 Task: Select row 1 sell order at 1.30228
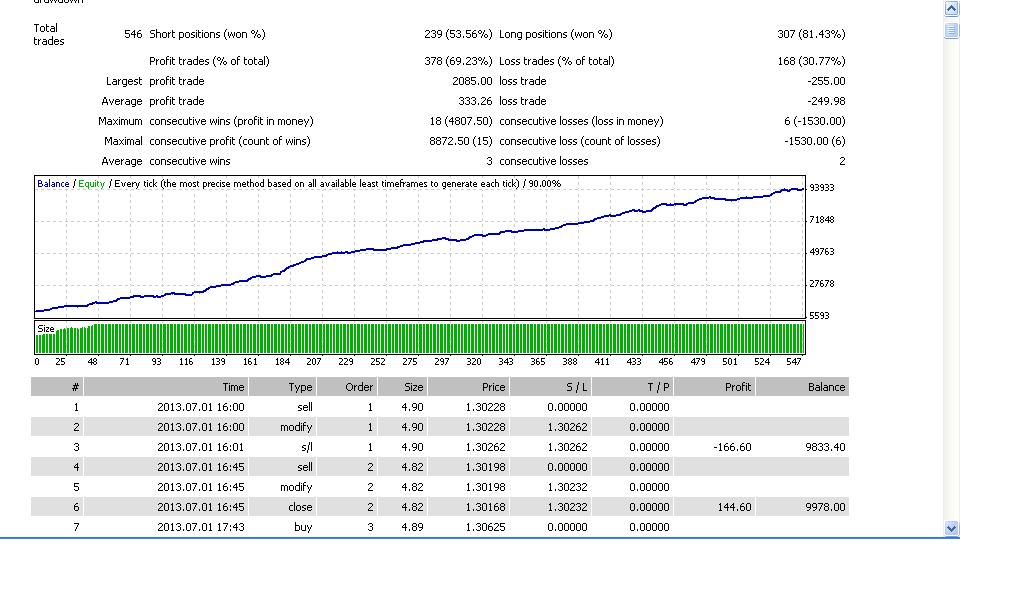[x=440, y=407]
